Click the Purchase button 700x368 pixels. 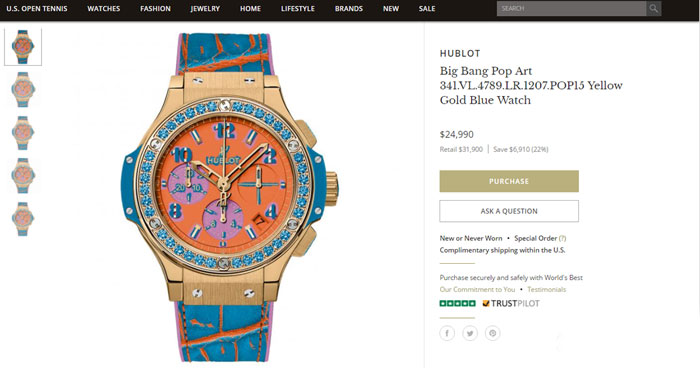tap(509, 181)
